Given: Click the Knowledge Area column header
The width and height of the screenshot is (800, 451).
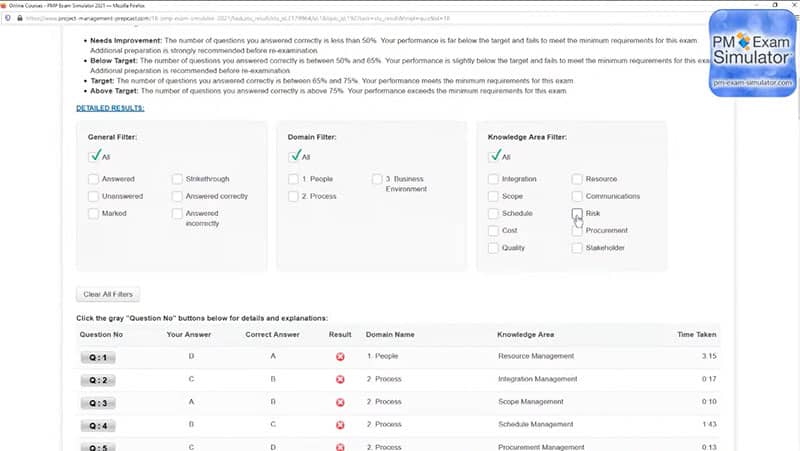Looking at the screenshot, I should (x=526, y=335).
